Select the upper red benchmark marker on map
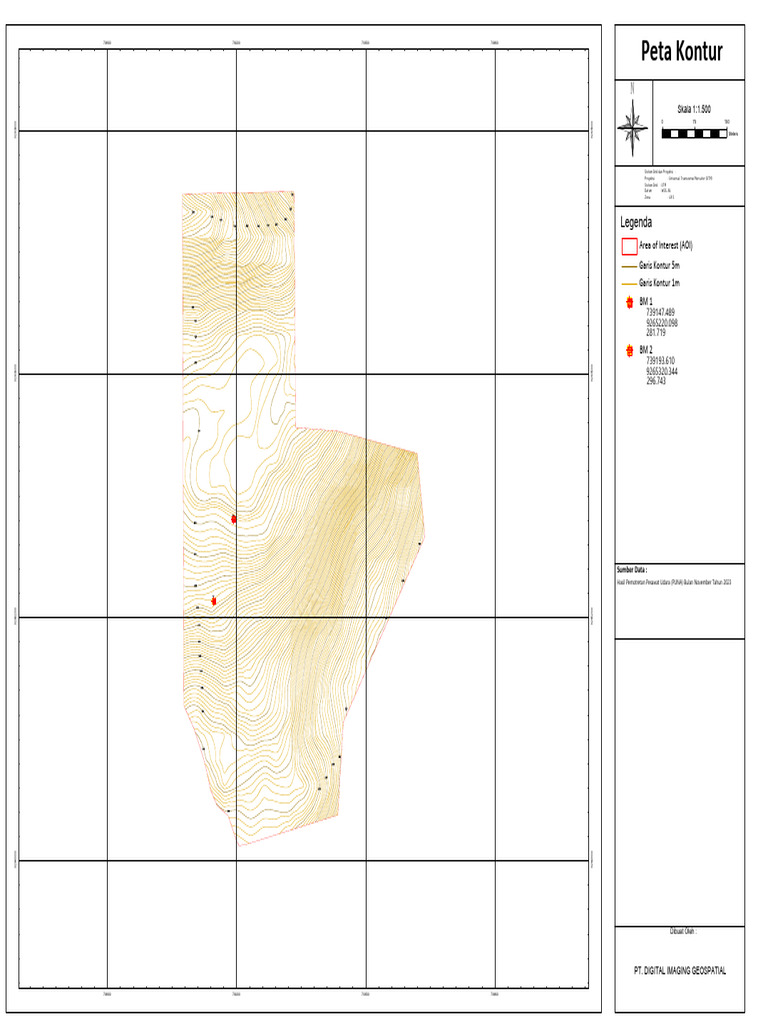This screenshot has height=1024, width=768. [x=233, y=519]
